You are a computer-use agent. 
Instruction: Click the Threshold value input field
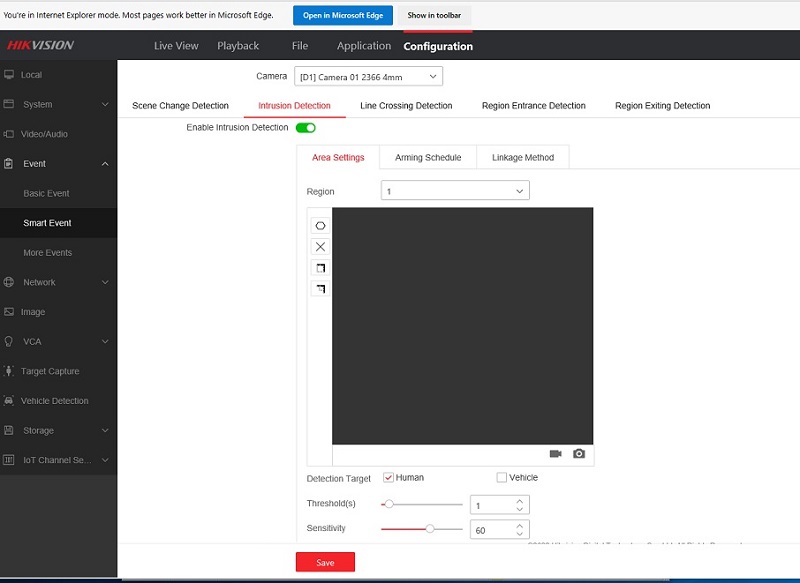pyautogui.click(x=491, y=505)
